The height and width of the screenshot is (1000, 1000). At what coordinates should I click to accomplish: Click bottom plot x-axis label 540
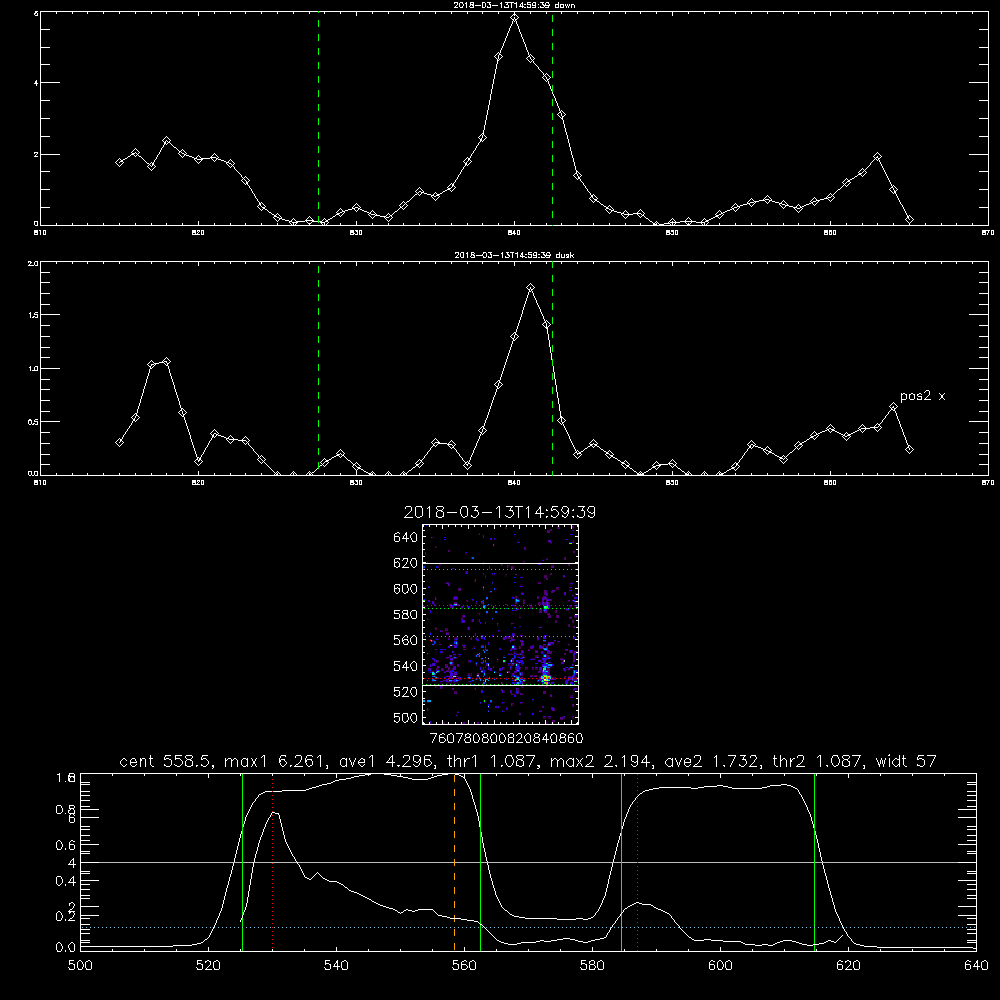tap(336, 966)
